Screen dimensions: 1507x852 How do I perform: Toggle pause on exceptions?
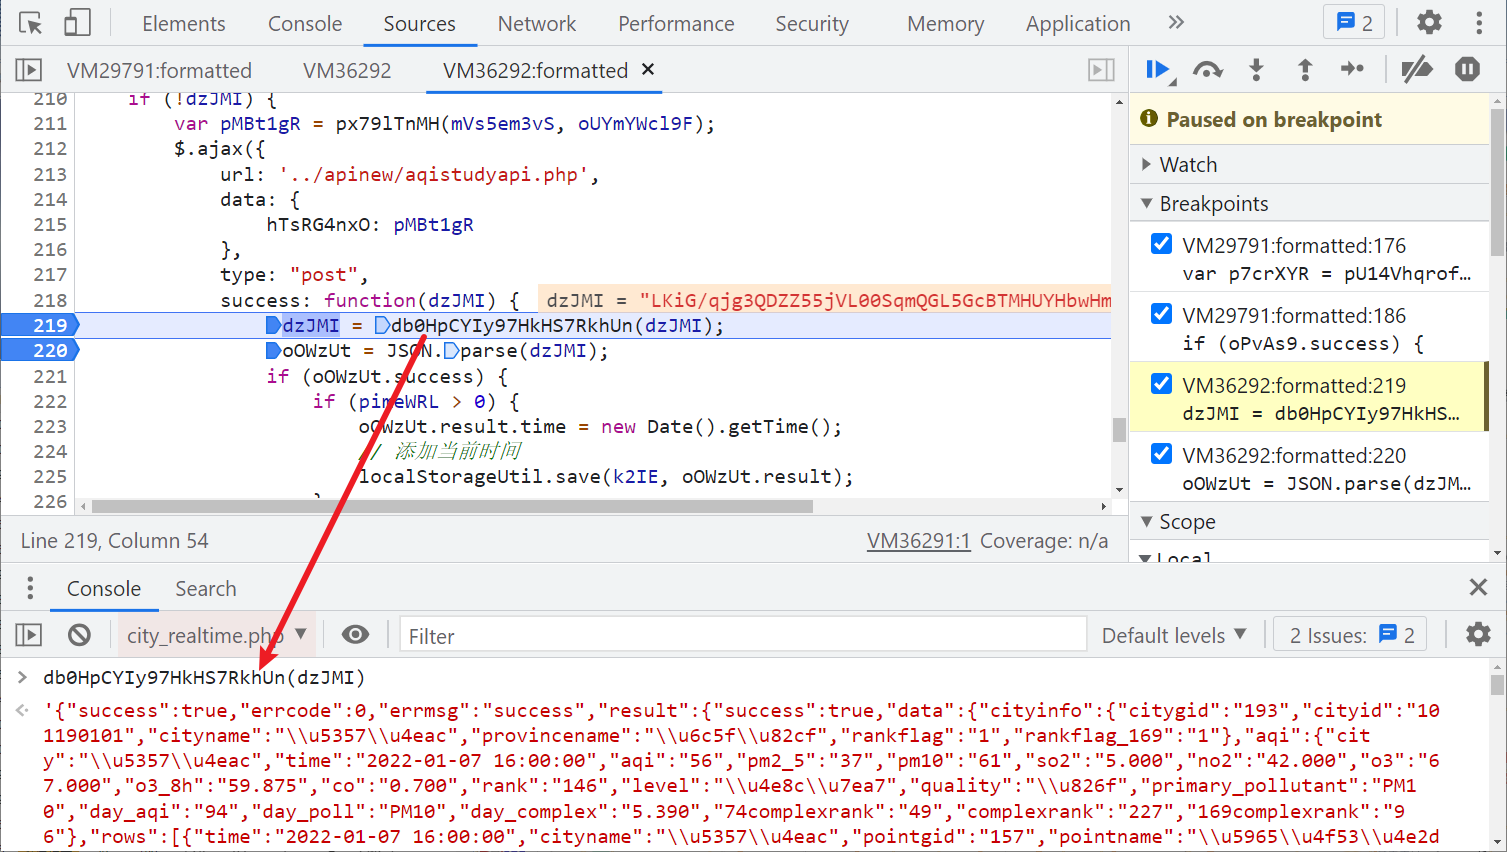tap(1467, 69)
